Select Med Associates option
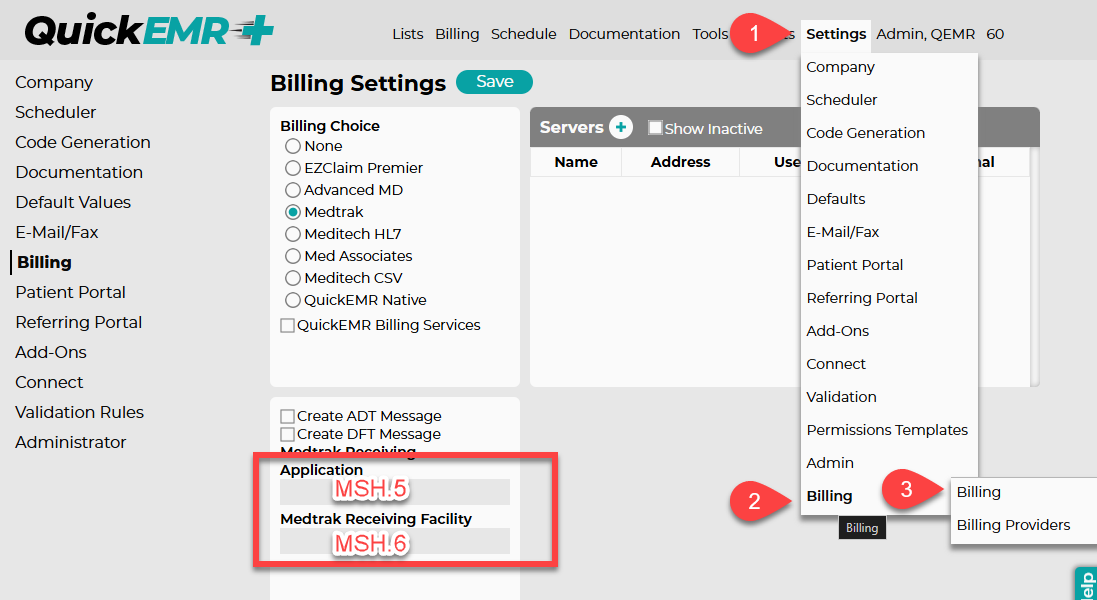Viewport: 1097px width, 600px height. (292, 256)
